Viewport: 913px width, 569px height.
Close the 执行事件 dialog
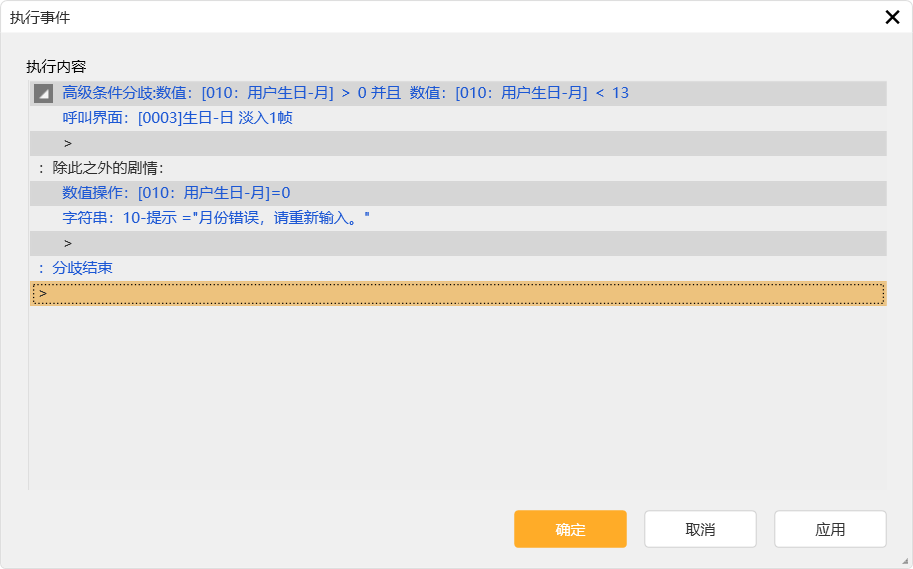[x=892, y=17]
